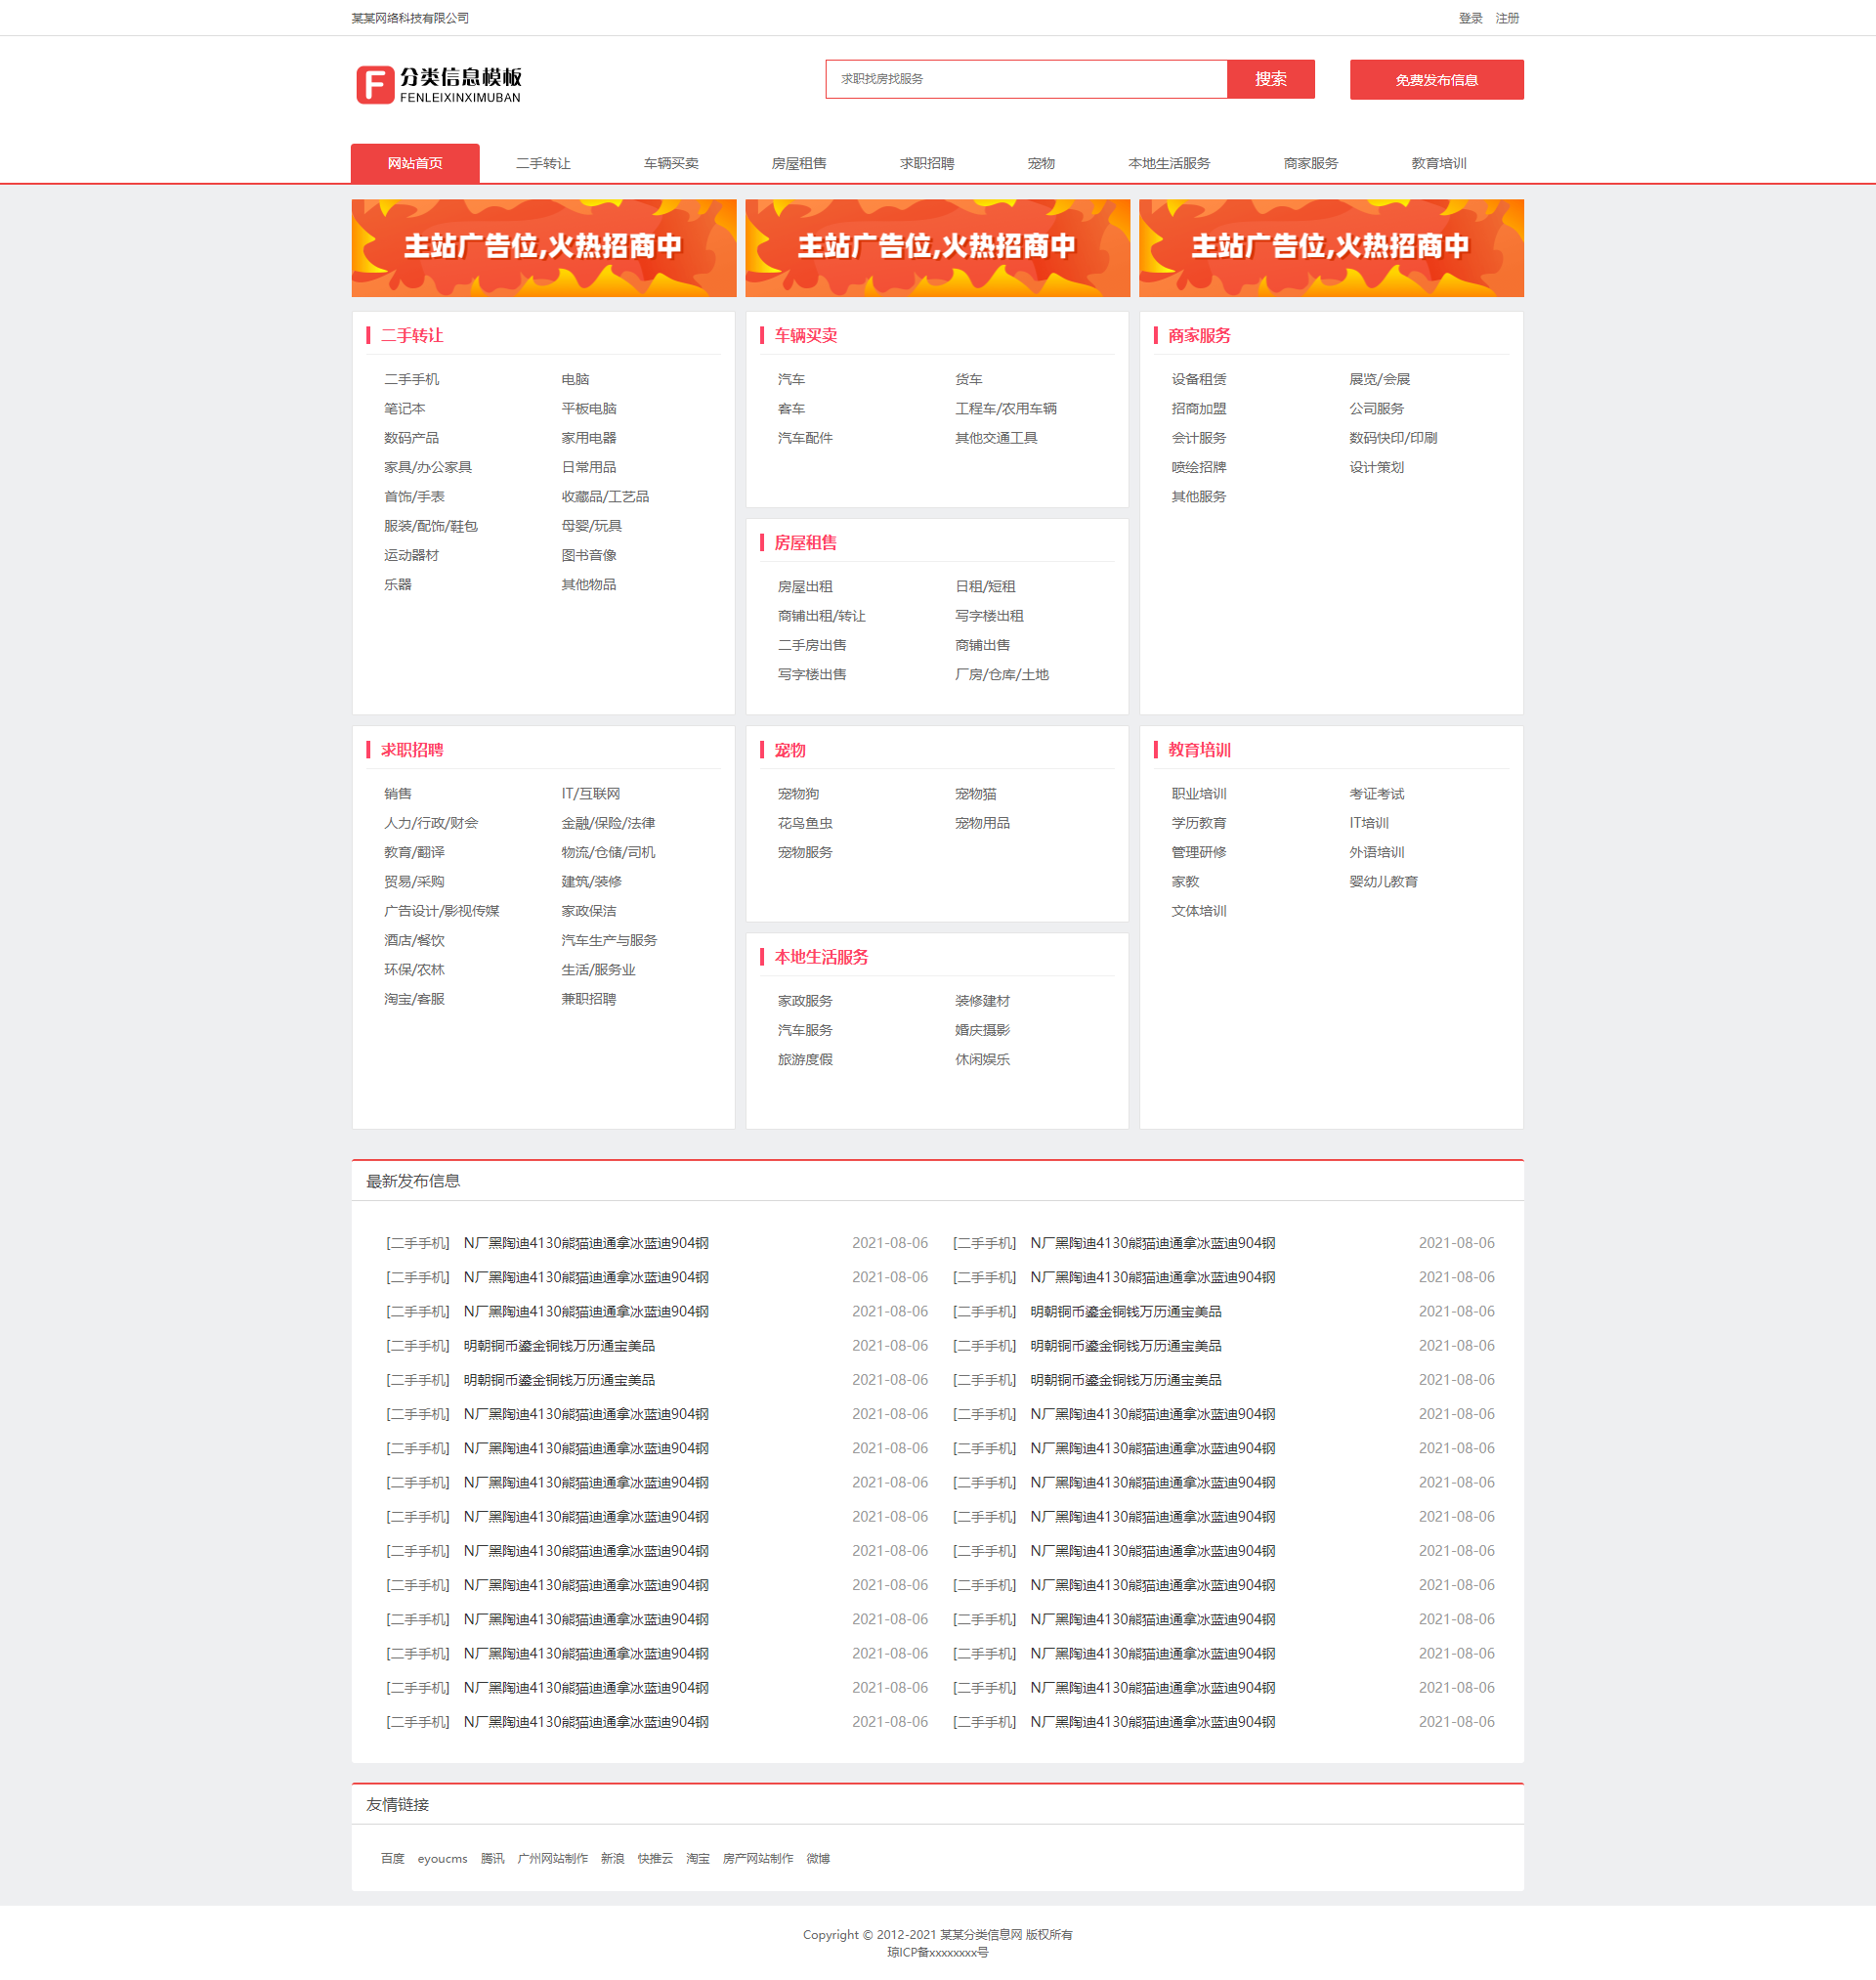The width and height of the screenshot is (1876, 1980).
Task: Open the 文体培训 category link
Action: 1199,910
